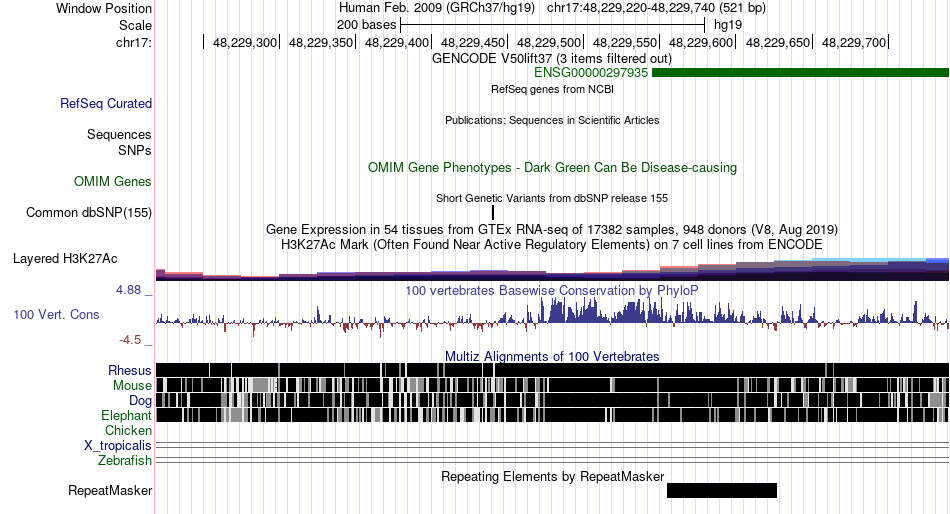950x514 pixels.
Task: Click the Dog alignment bar
Action: (553, 400)
